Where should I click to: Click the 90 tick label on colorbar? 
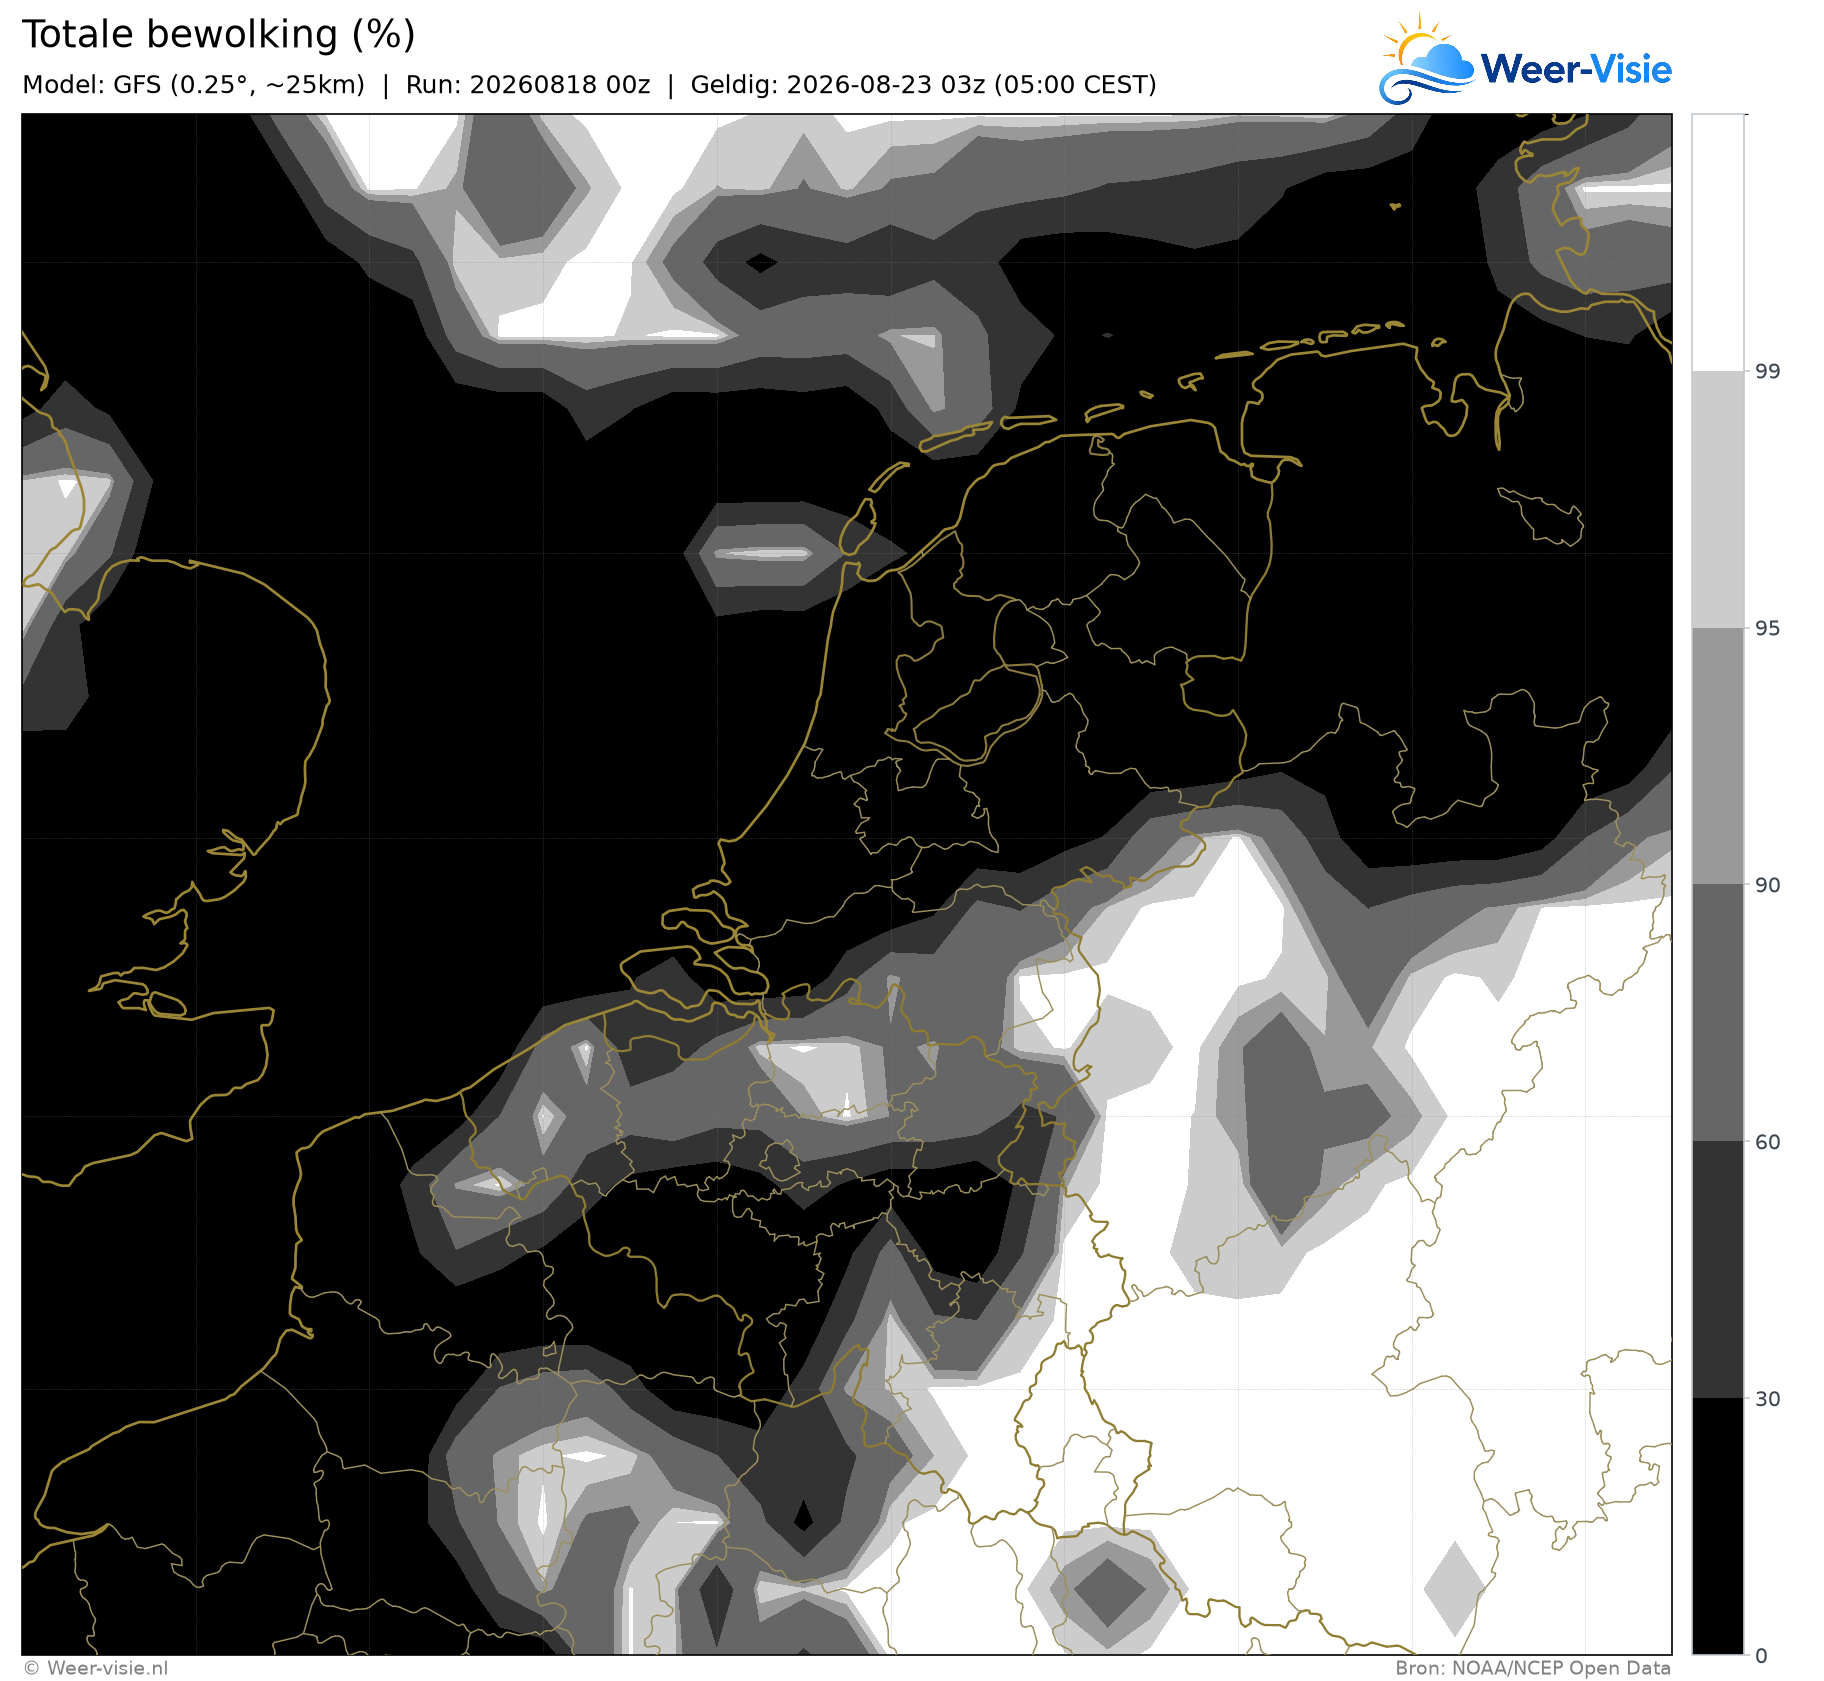coord(1768,885)
